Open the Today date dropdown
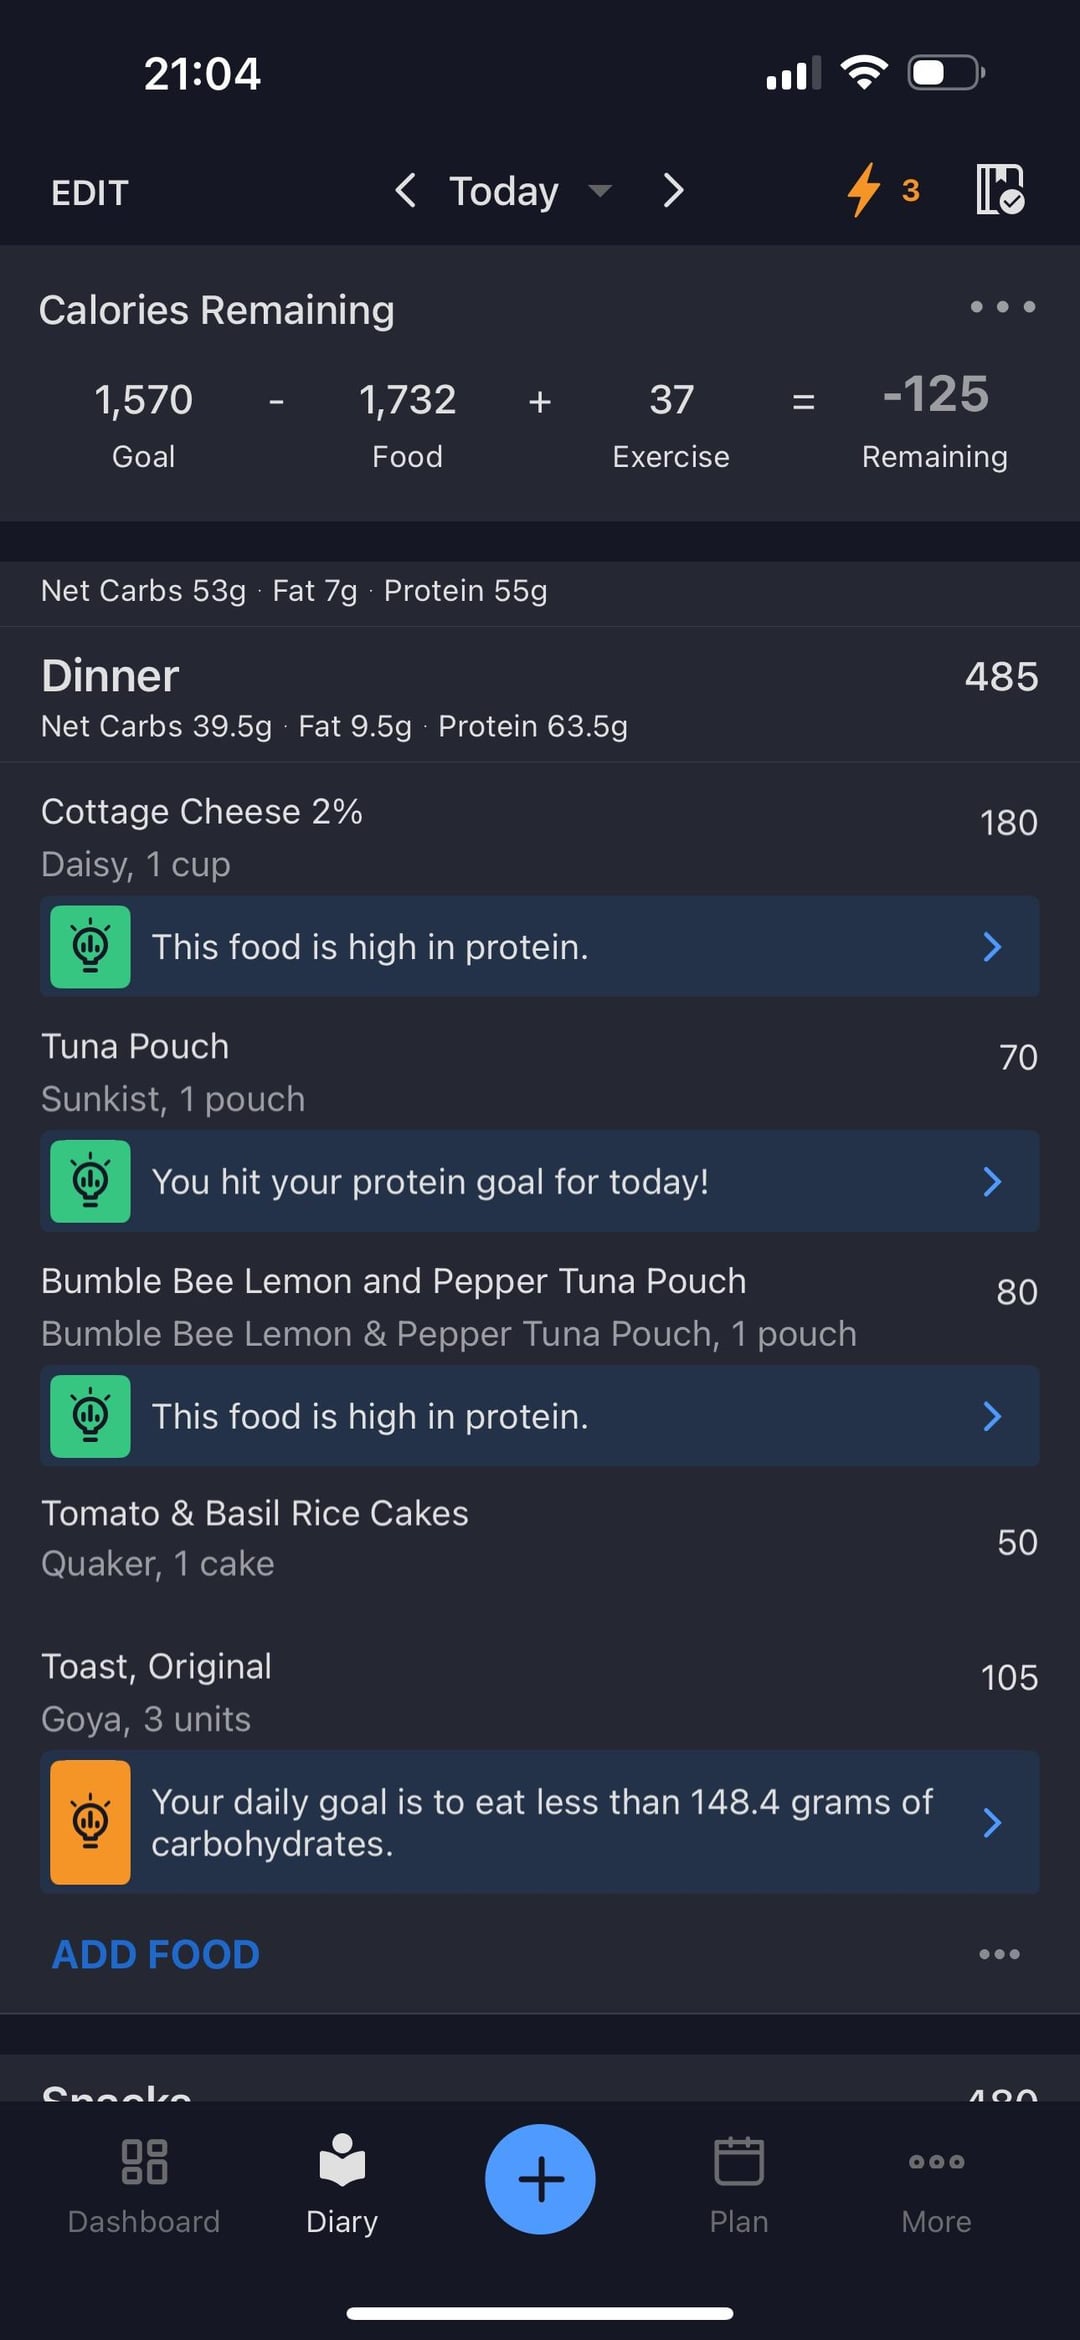1080x2340 pixels. 528,191
